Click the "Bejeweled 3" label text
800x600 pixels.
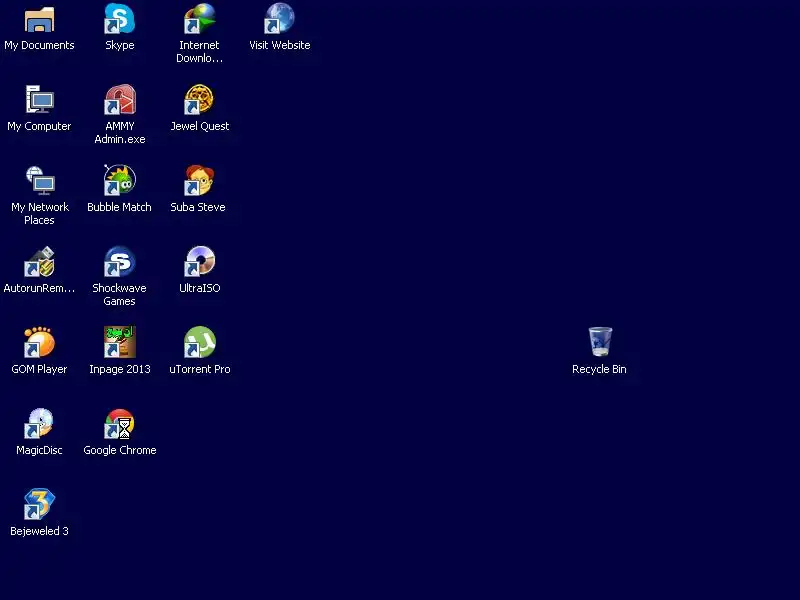(39, 532)
